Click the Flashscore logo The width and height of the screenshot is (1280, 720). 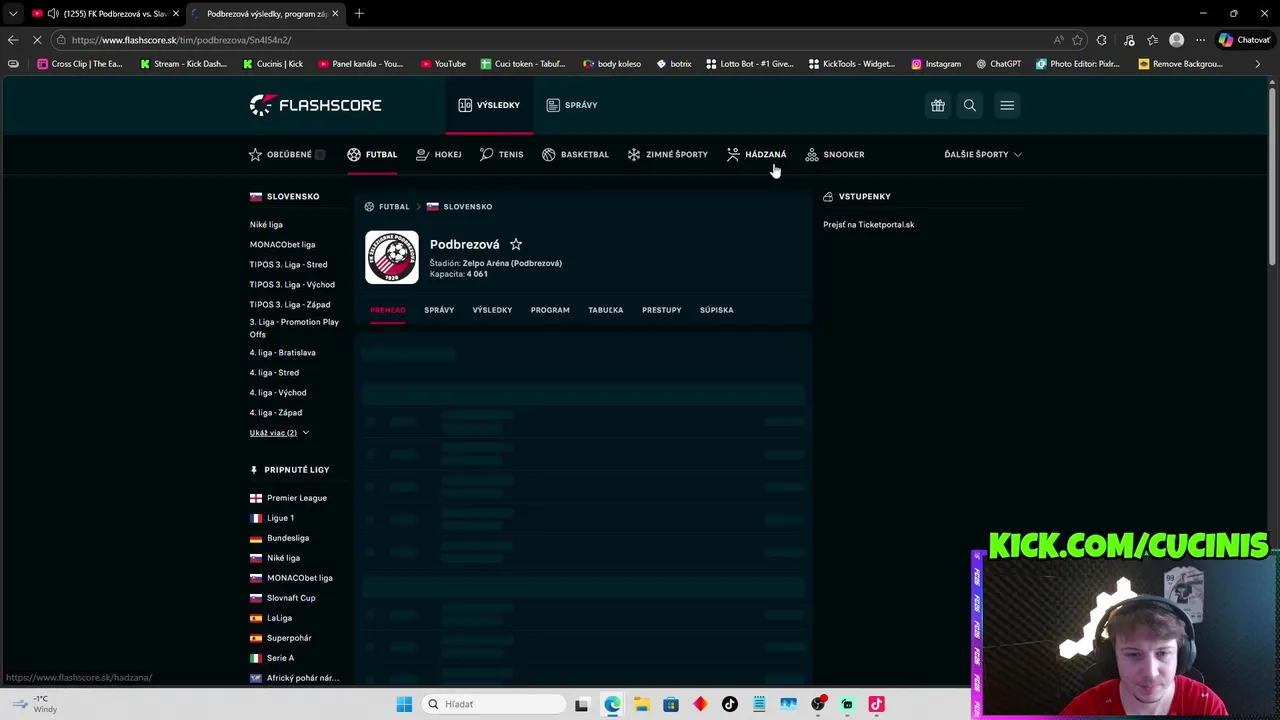click(x=315, y=105)
